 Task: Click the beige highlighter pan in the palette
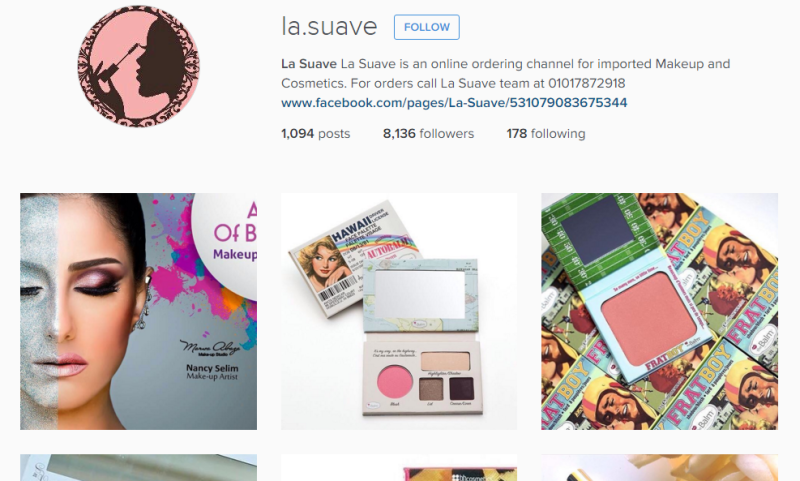445,362
